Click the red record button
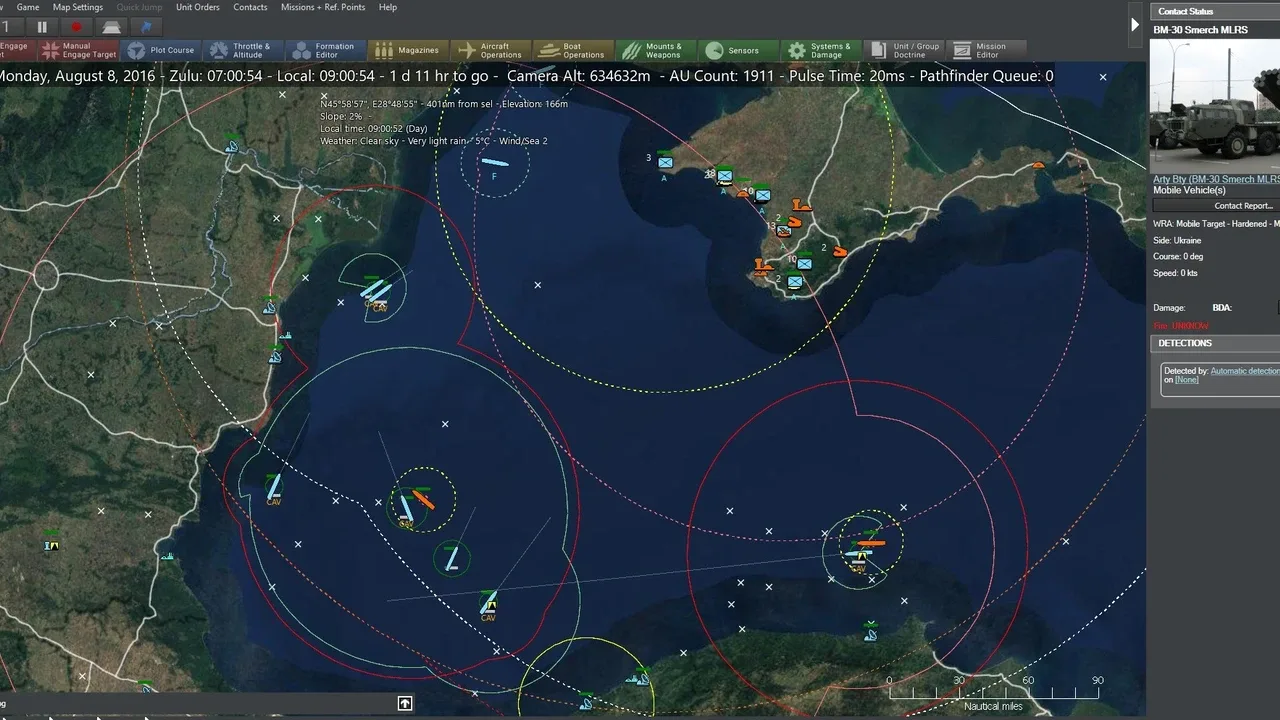The width and height of the screenshot is (1280, 720). (76, 27)
